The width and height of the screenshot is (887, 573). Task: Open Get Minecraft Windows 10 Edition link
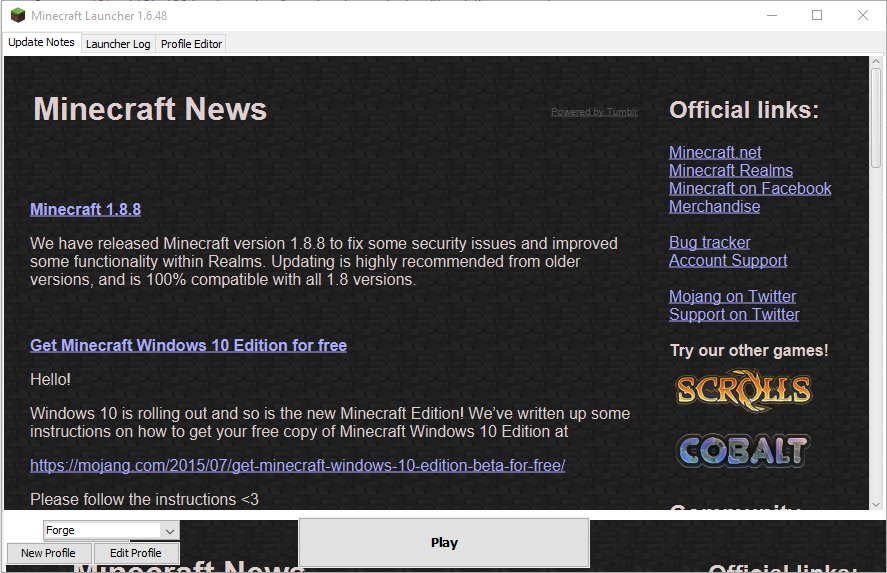pyautogui.click(x=188, y=346)
